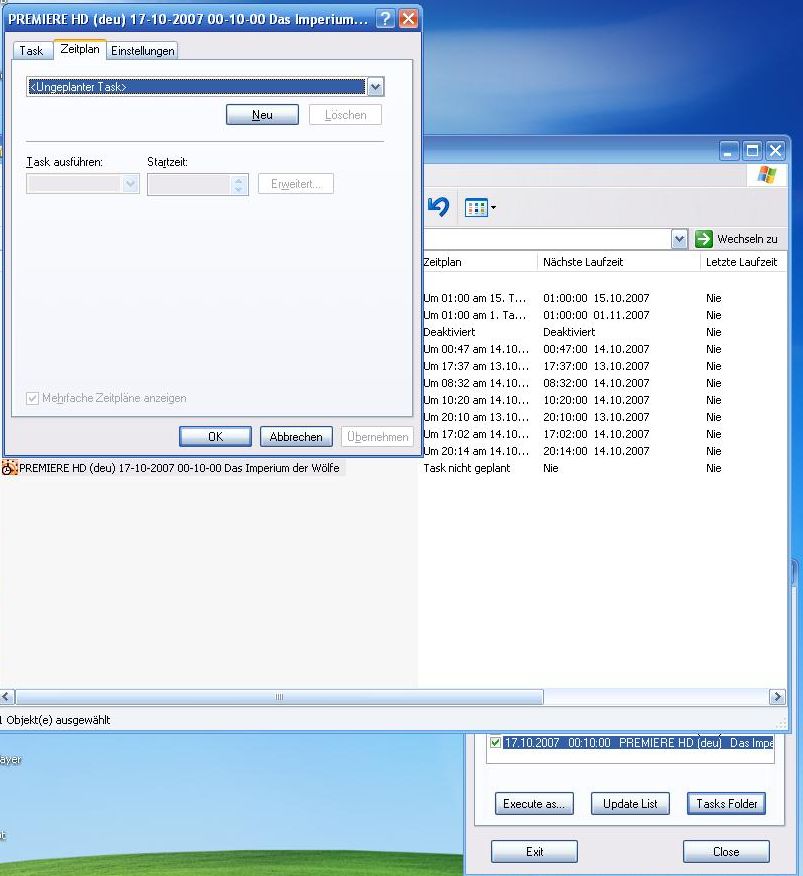Click the Löschen button
Screen dimensions: 803x876
point(345,115)
